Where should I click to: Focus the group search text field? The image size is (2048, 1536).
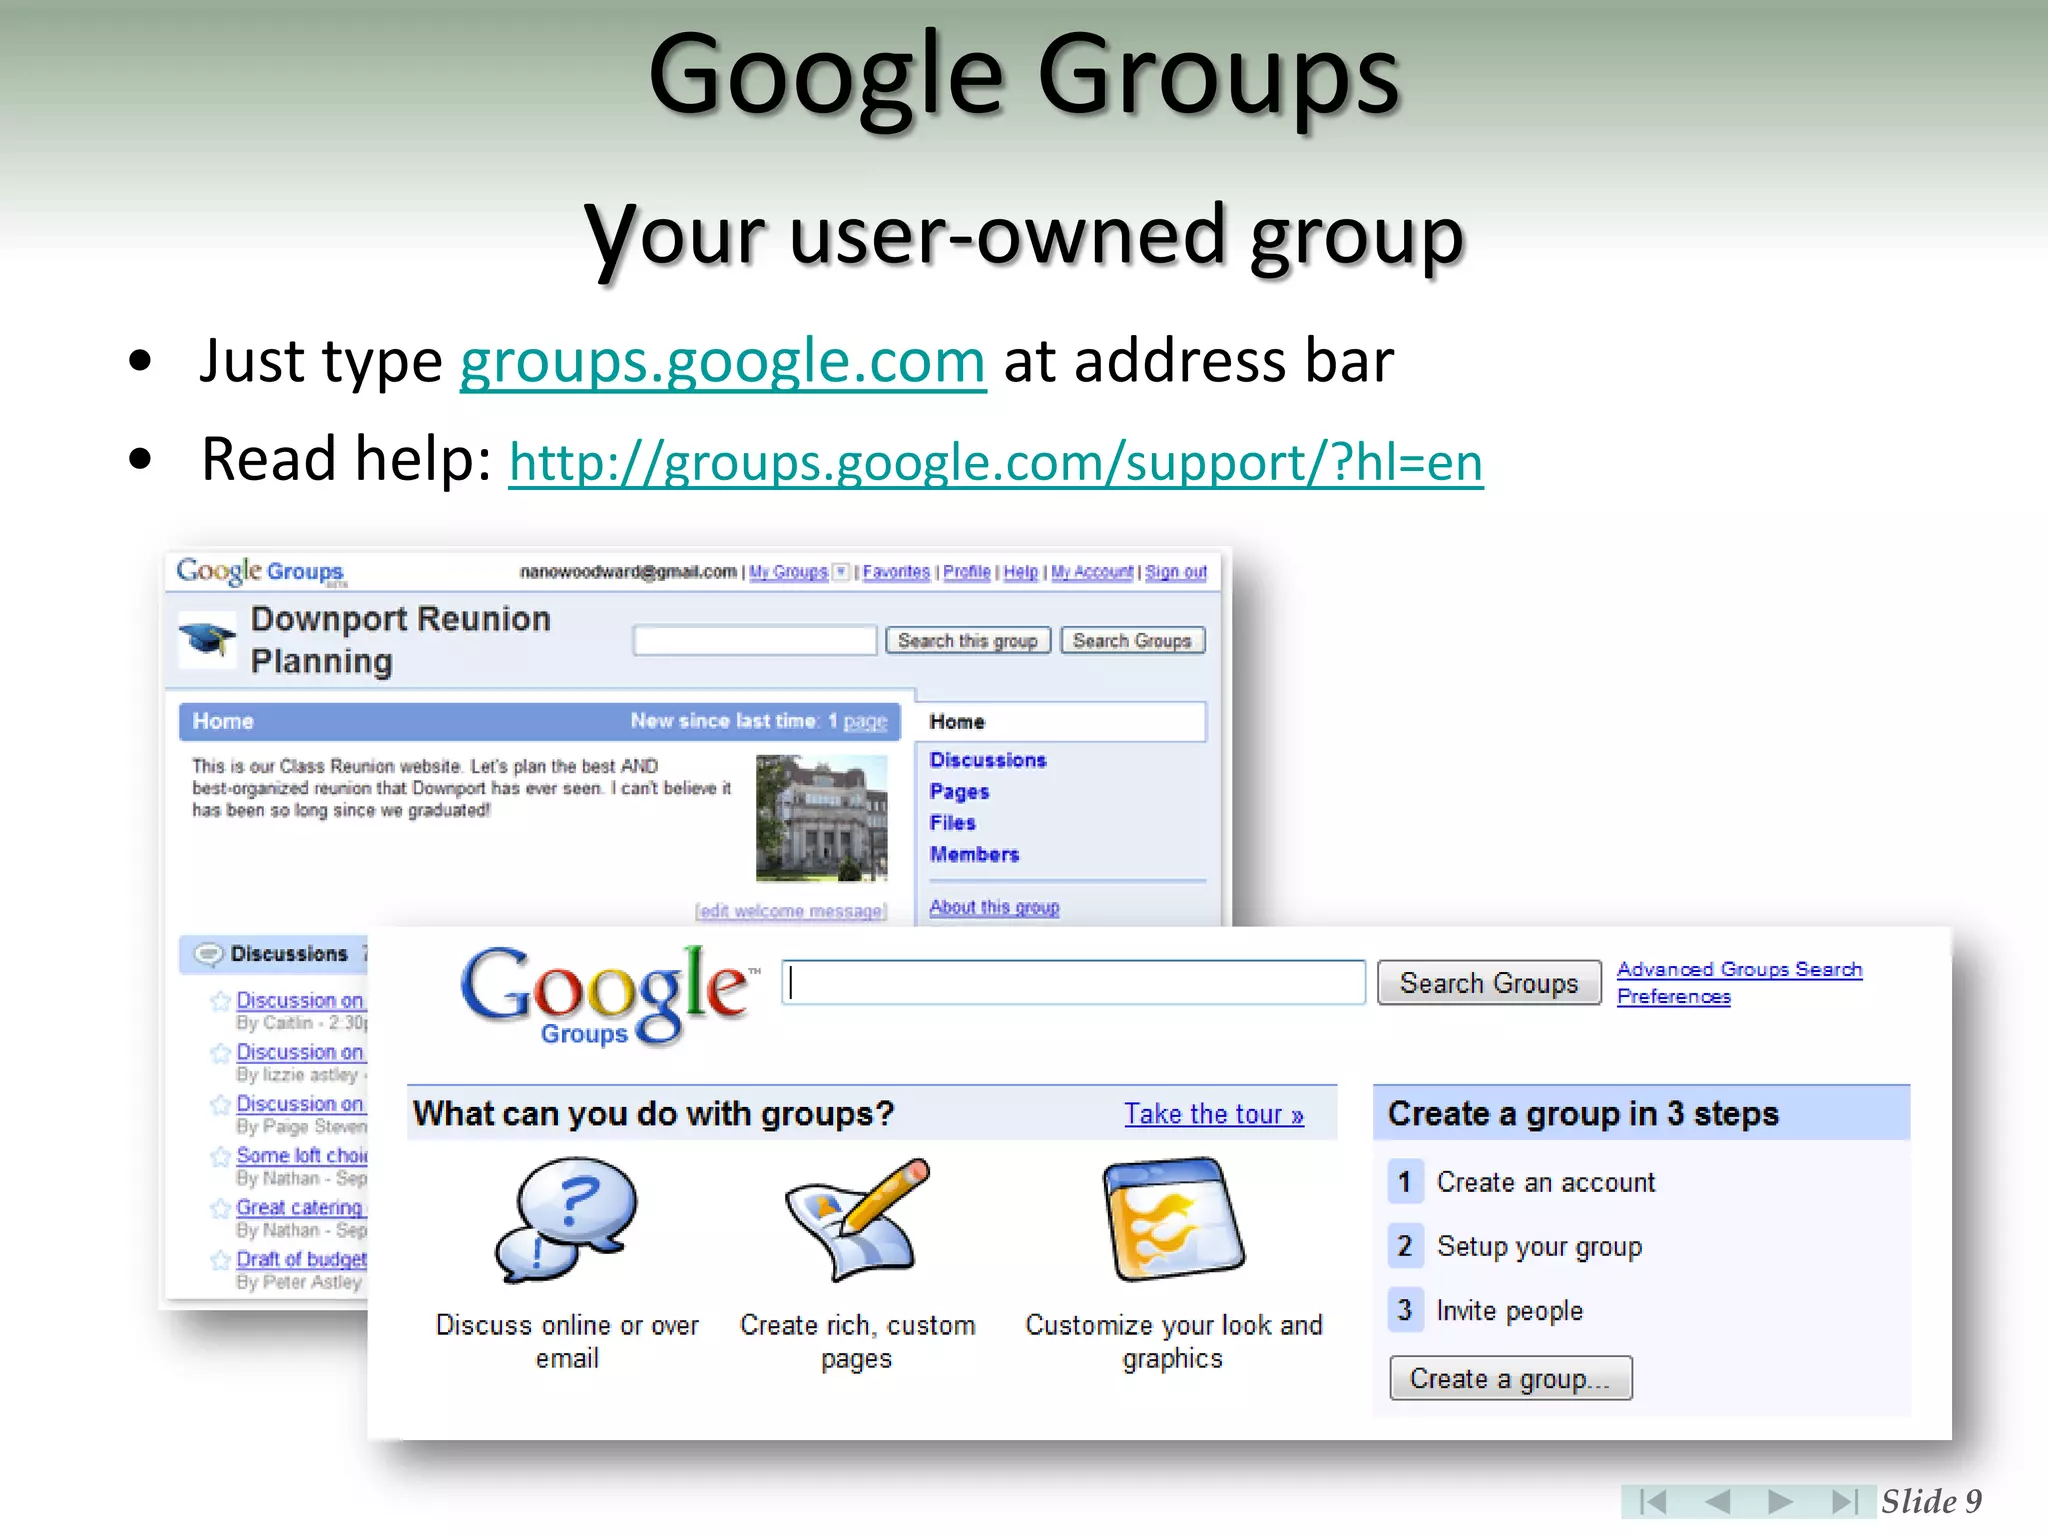pyautogui.click(x=755, y=640)
